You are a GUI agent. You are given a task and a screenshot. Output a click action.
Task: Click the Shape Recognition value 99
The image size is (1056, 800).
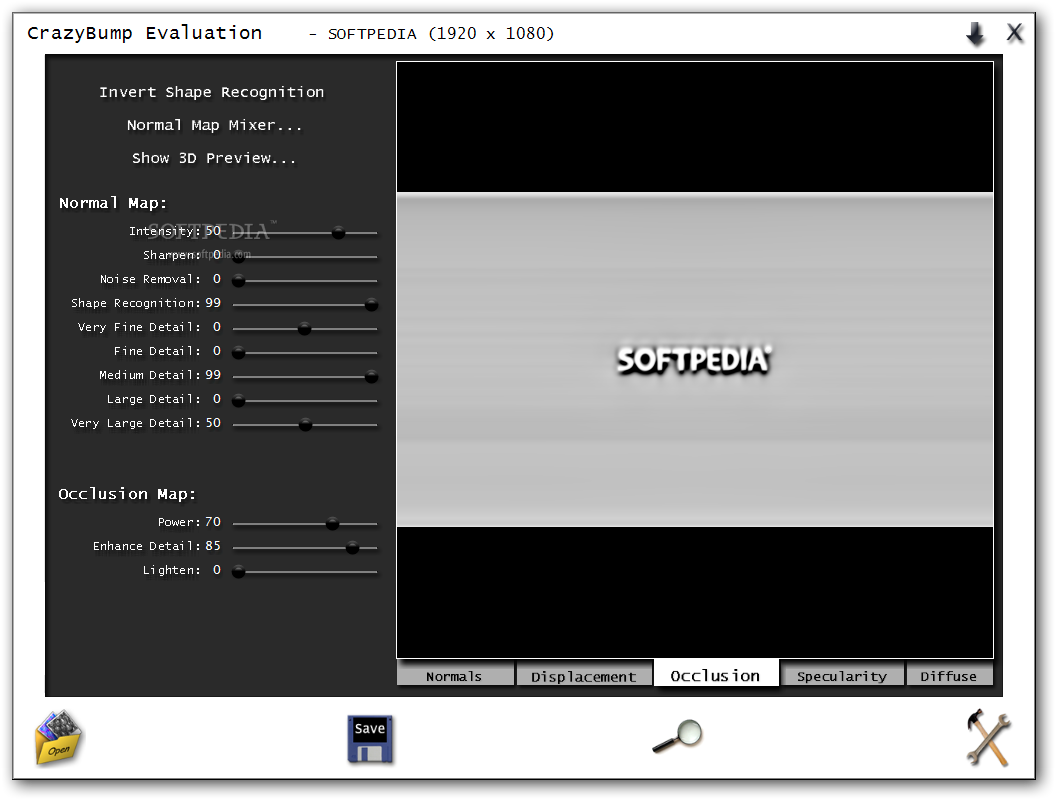(213, 302)
